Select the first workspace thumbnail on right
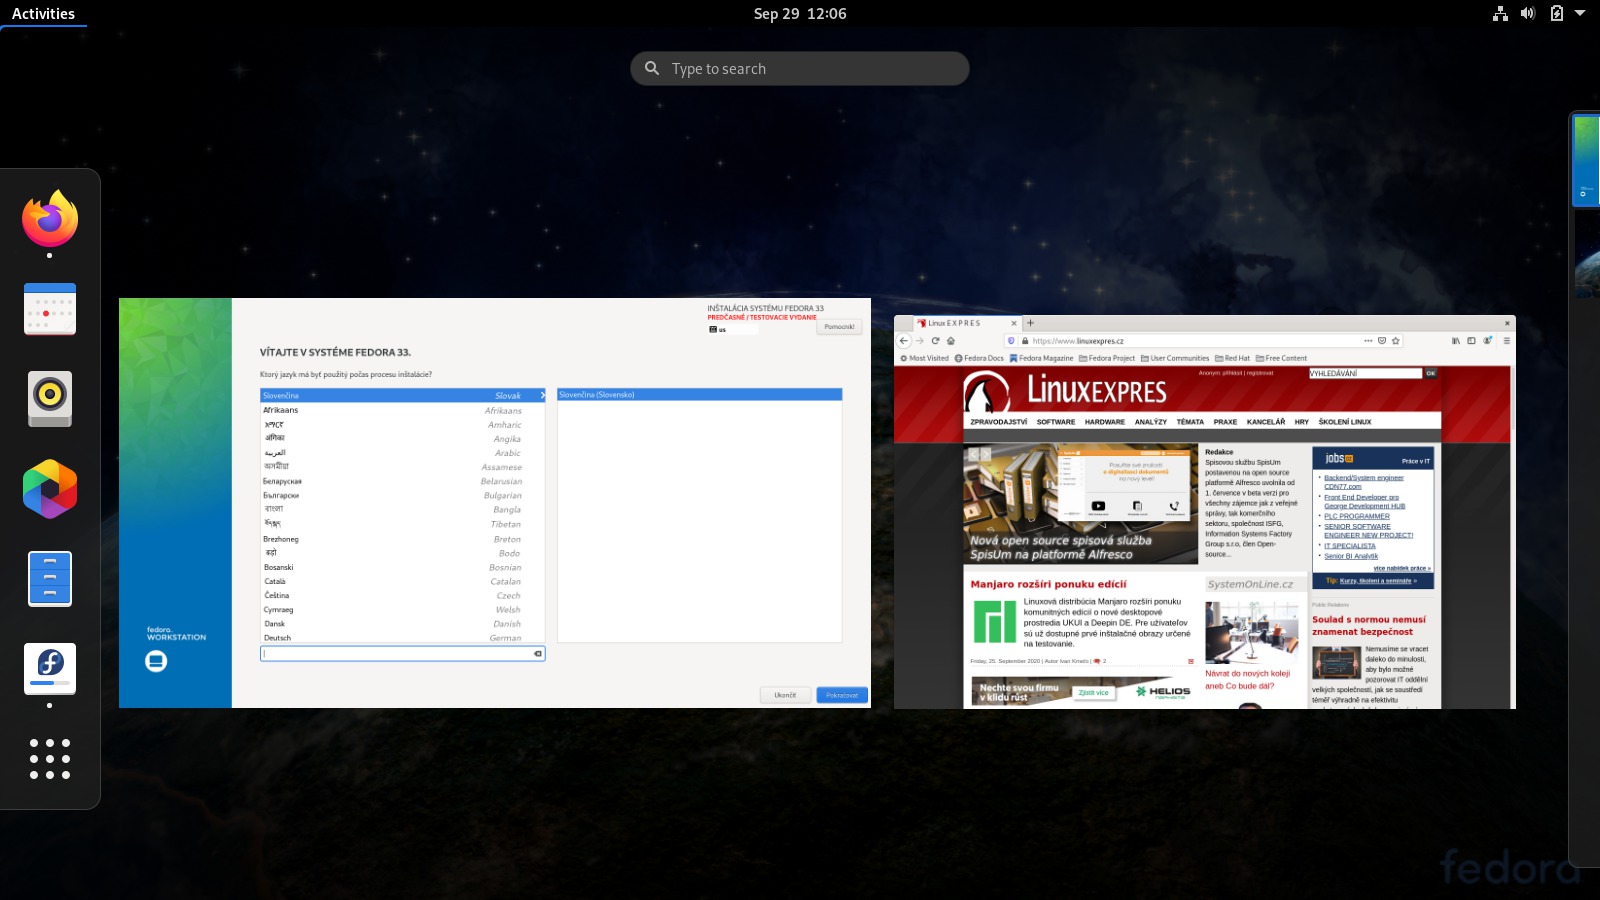This screenshot has height=900, width=1600. click(1586, 160)
